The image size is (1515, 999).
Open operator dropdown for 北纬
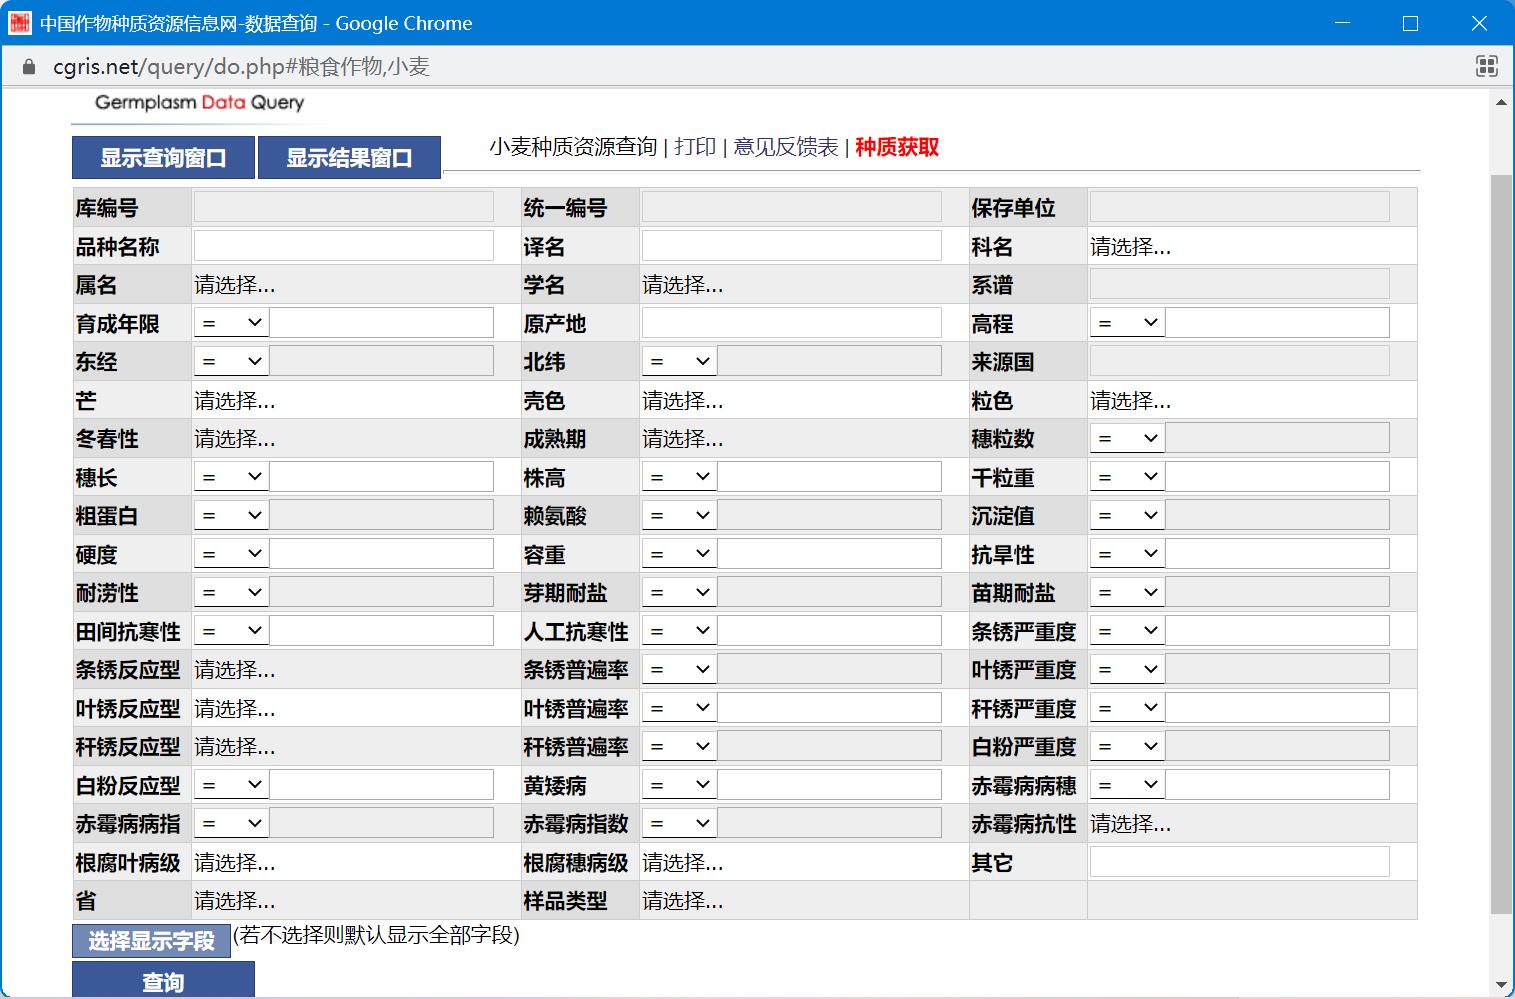click(679, 361)
